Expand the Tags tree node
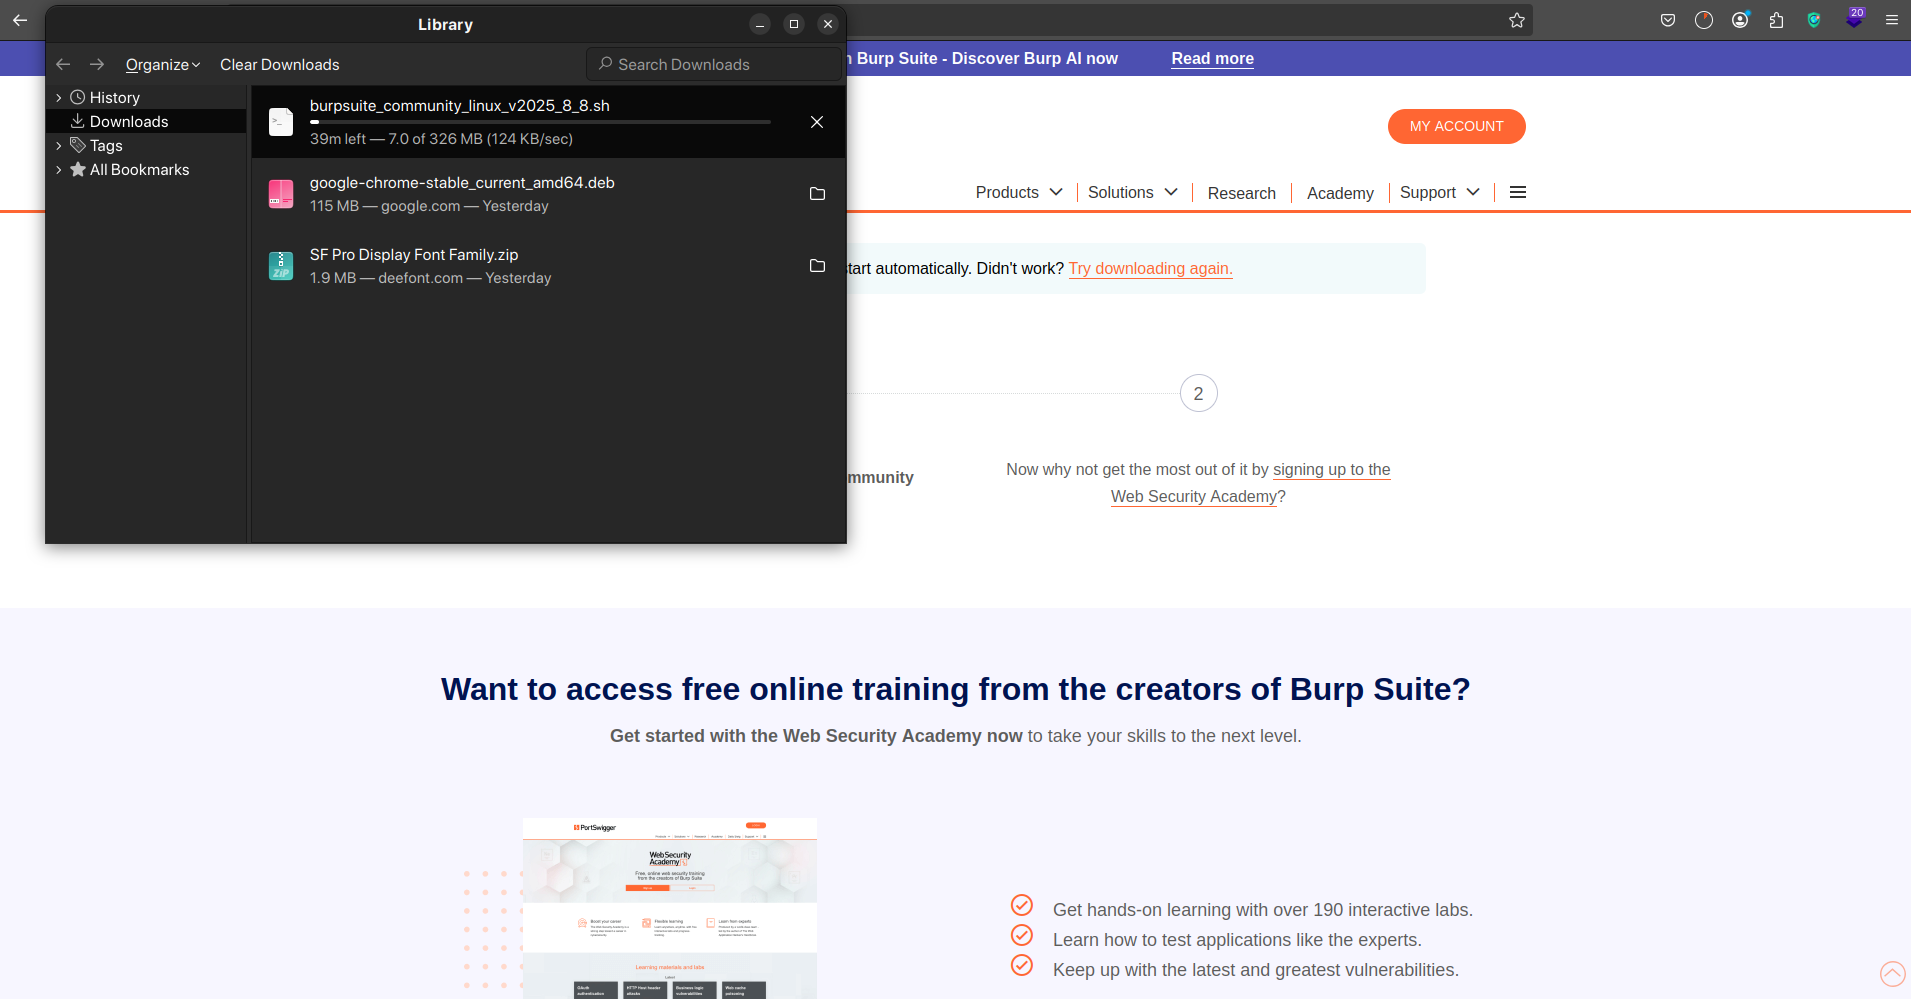Screen dimensions: 1911x999 (59, 146)
